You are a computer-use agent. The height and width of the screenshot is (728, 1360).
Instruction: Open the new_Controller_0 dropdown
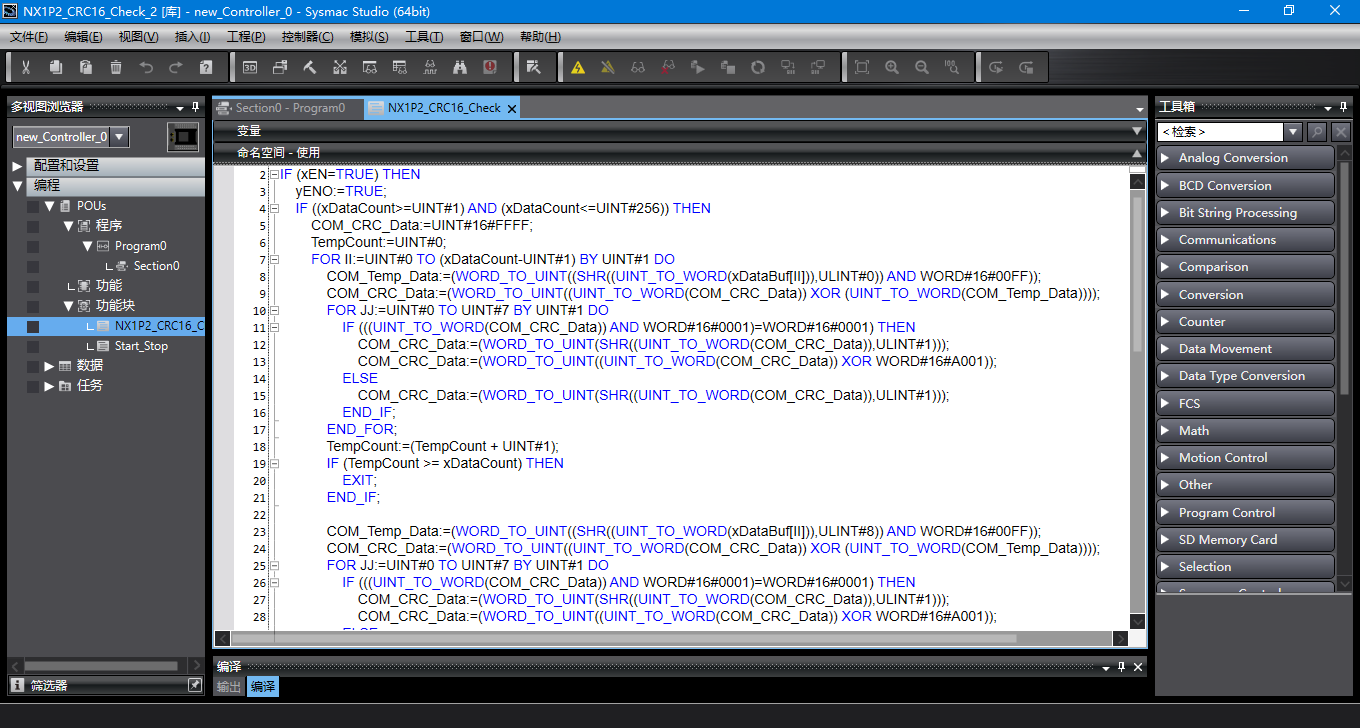[119, 137]
